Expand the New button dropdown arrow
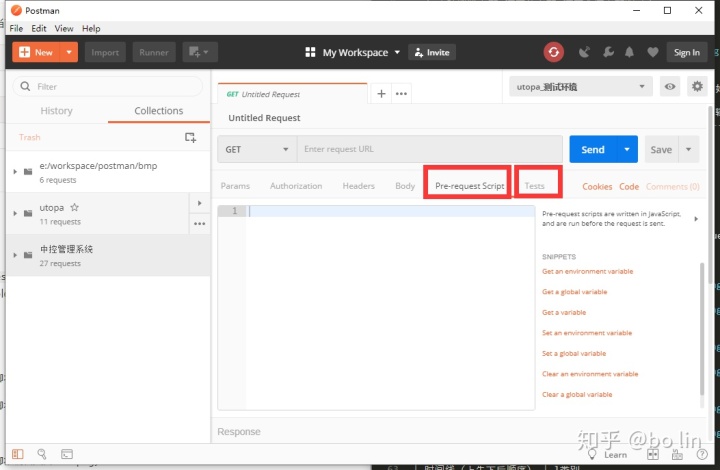Viewport: 720px width, 470px height. (69, 52)
